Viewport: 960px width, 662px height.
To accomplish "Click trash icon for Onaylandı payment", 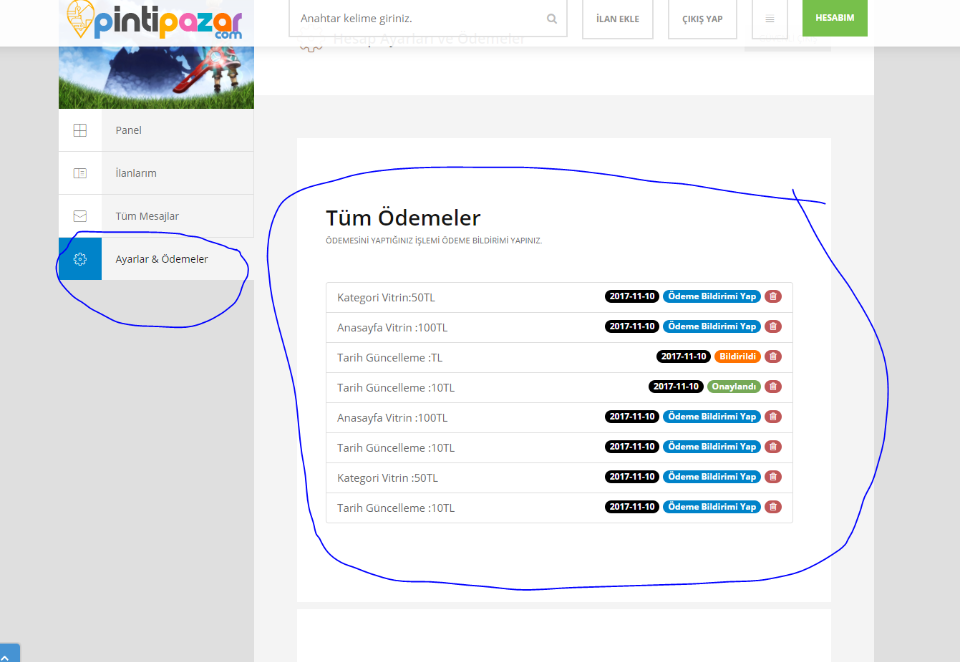I will coord(773,387).
